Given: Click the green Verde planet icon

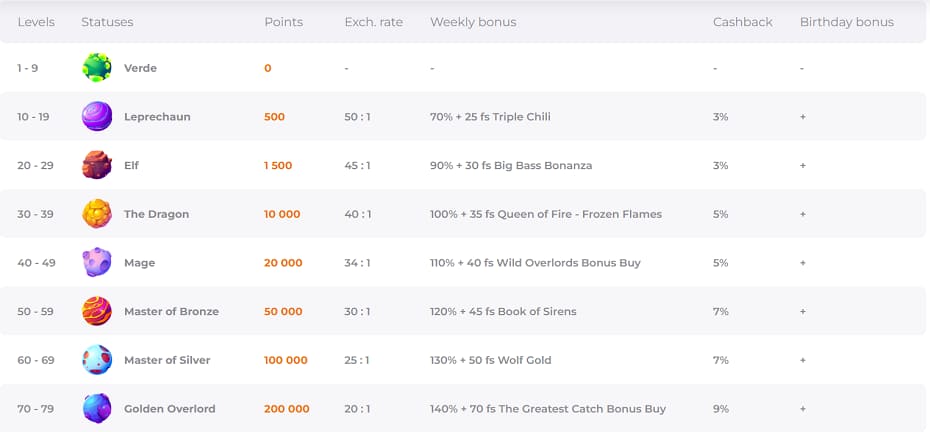Looking at the screenshot, I should point(97,68).
